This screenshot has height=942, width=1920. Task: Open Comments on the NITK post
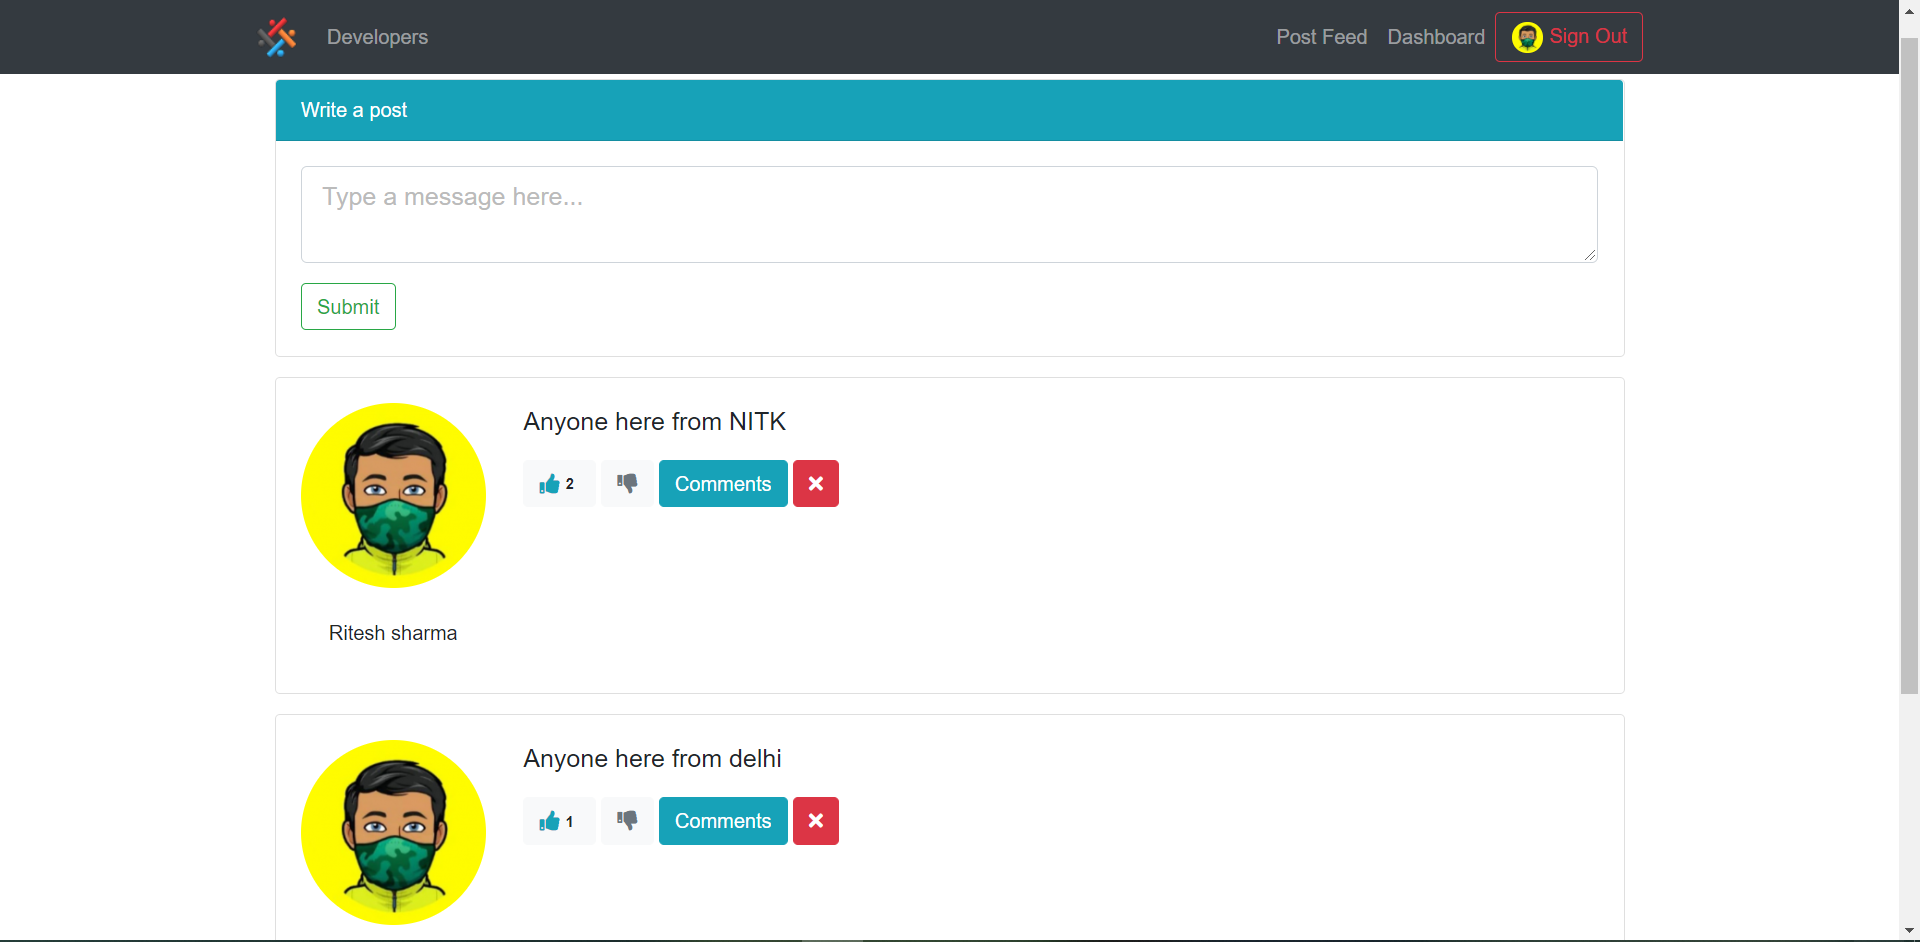722,483
